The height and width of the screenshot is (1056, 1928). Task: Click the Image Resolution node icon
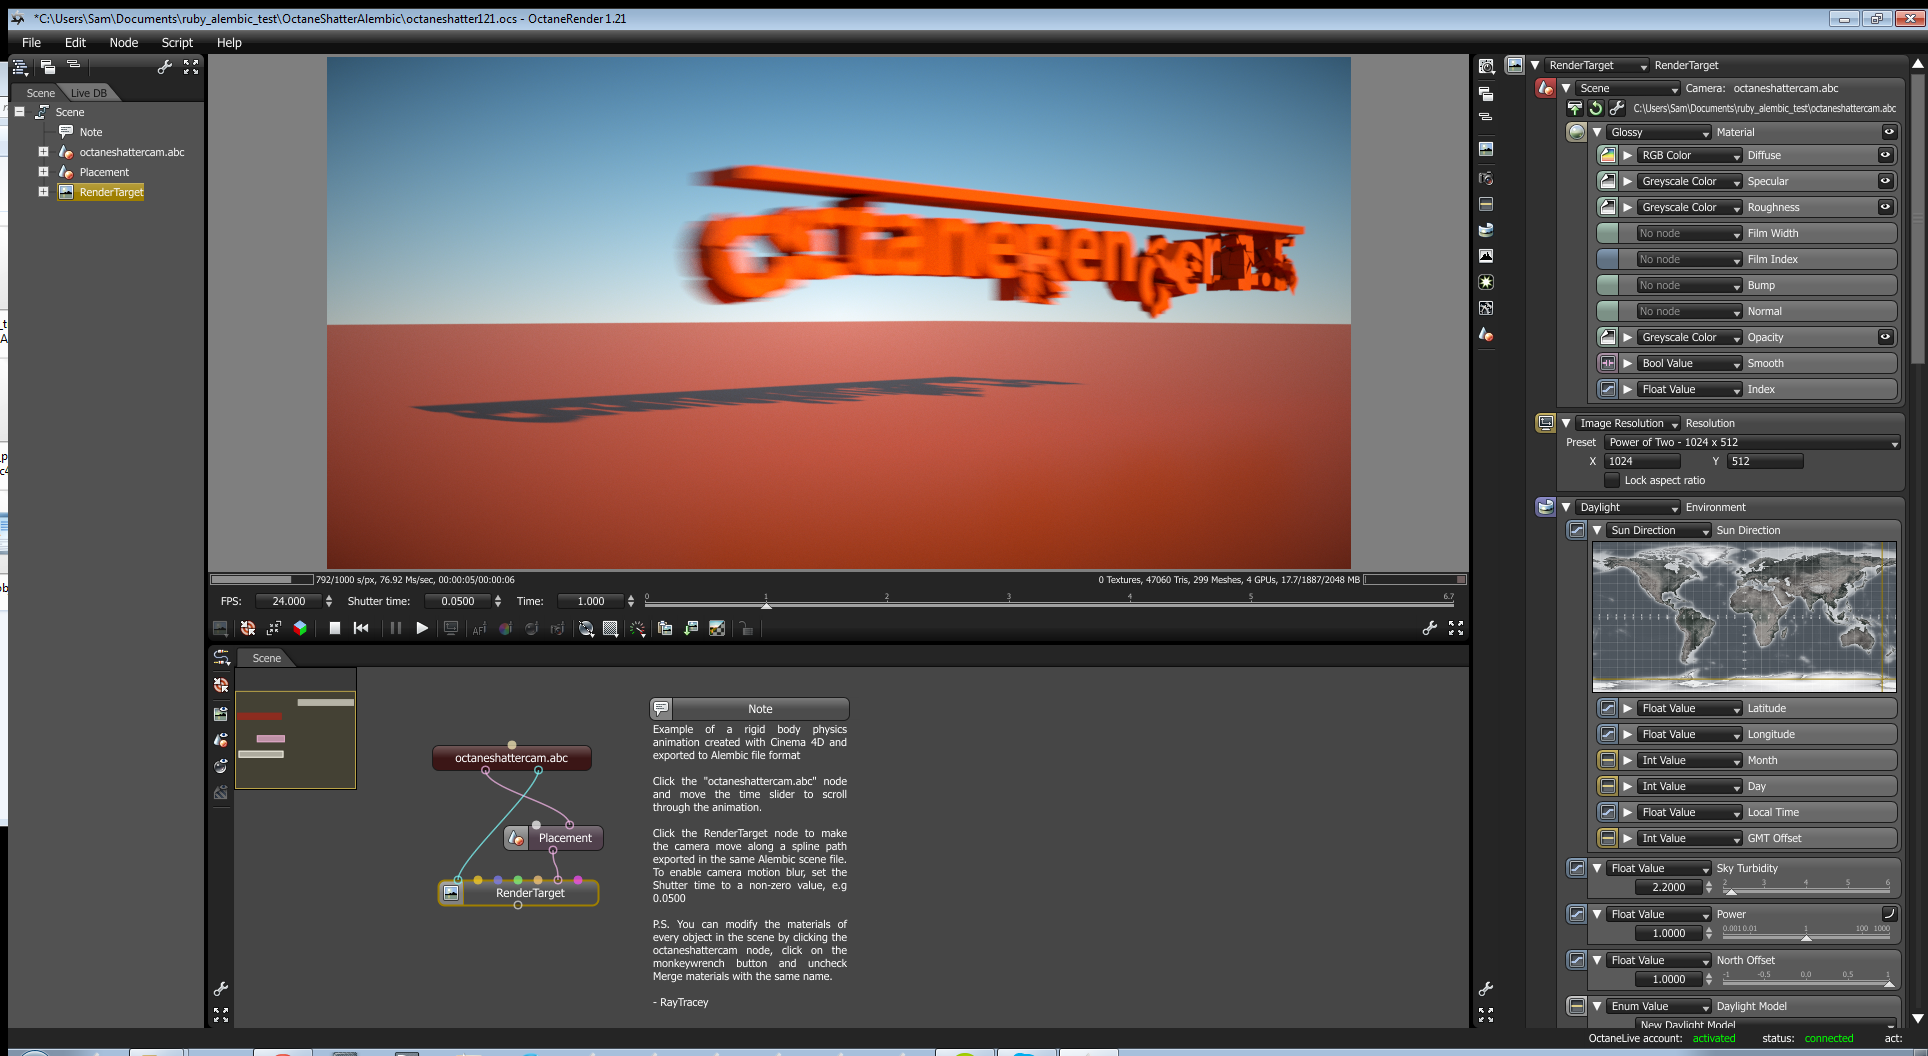(x=1546, y=423)
